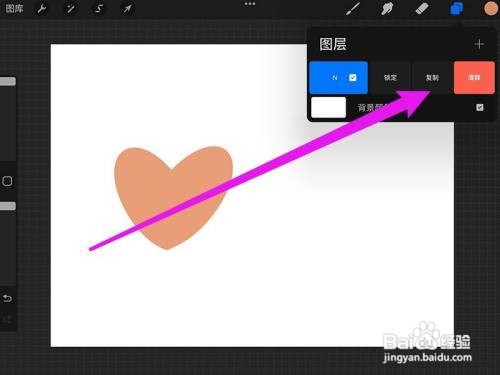The image size is (500, 375).
Task: Open blend mode N on selected layer
Action: (335, 78)
